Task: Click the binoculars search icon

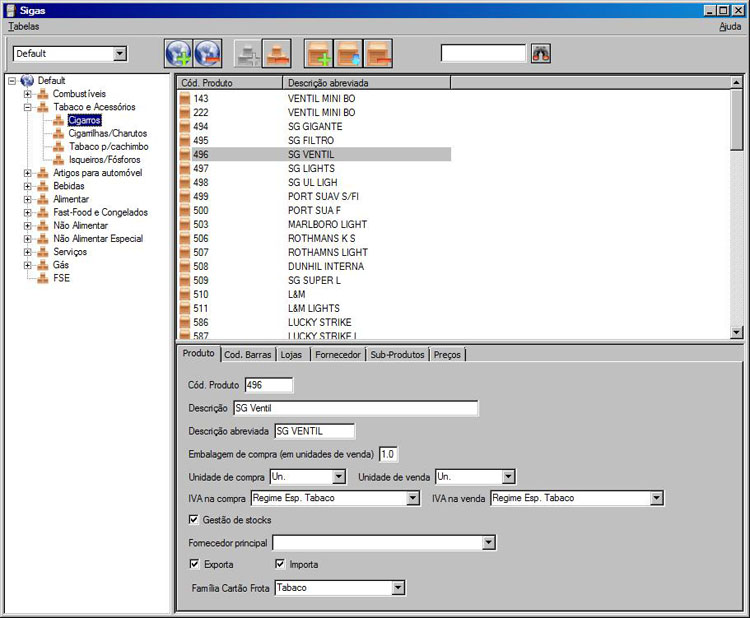Action: [x=540, y=53]
